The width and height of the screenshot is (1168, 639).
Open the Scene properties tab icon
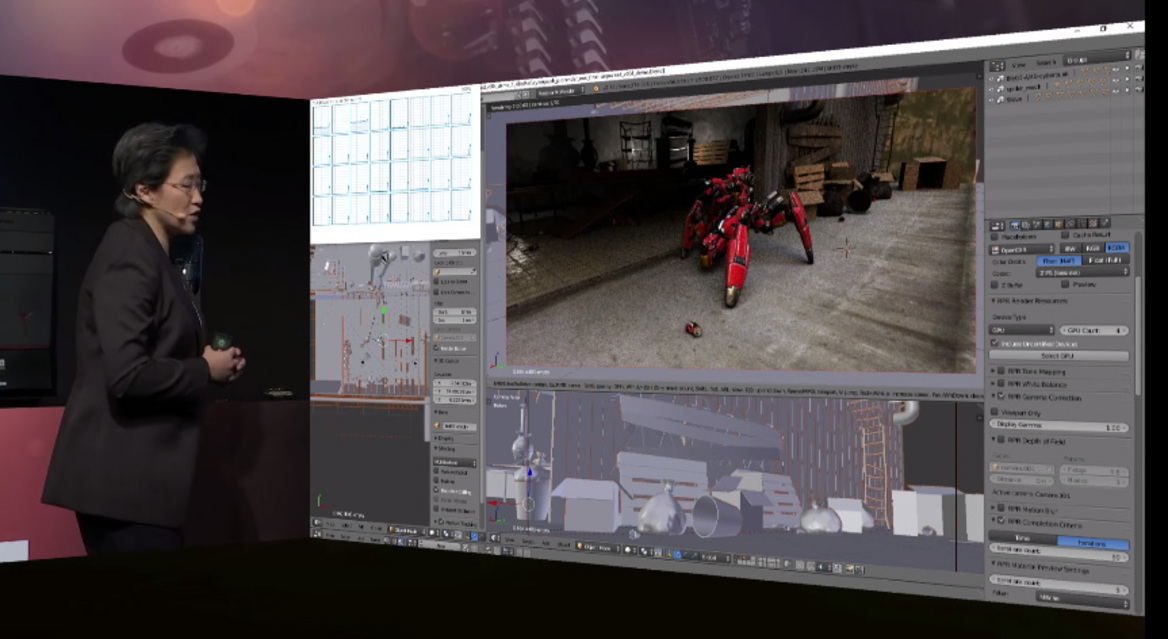pos(1036,224)
